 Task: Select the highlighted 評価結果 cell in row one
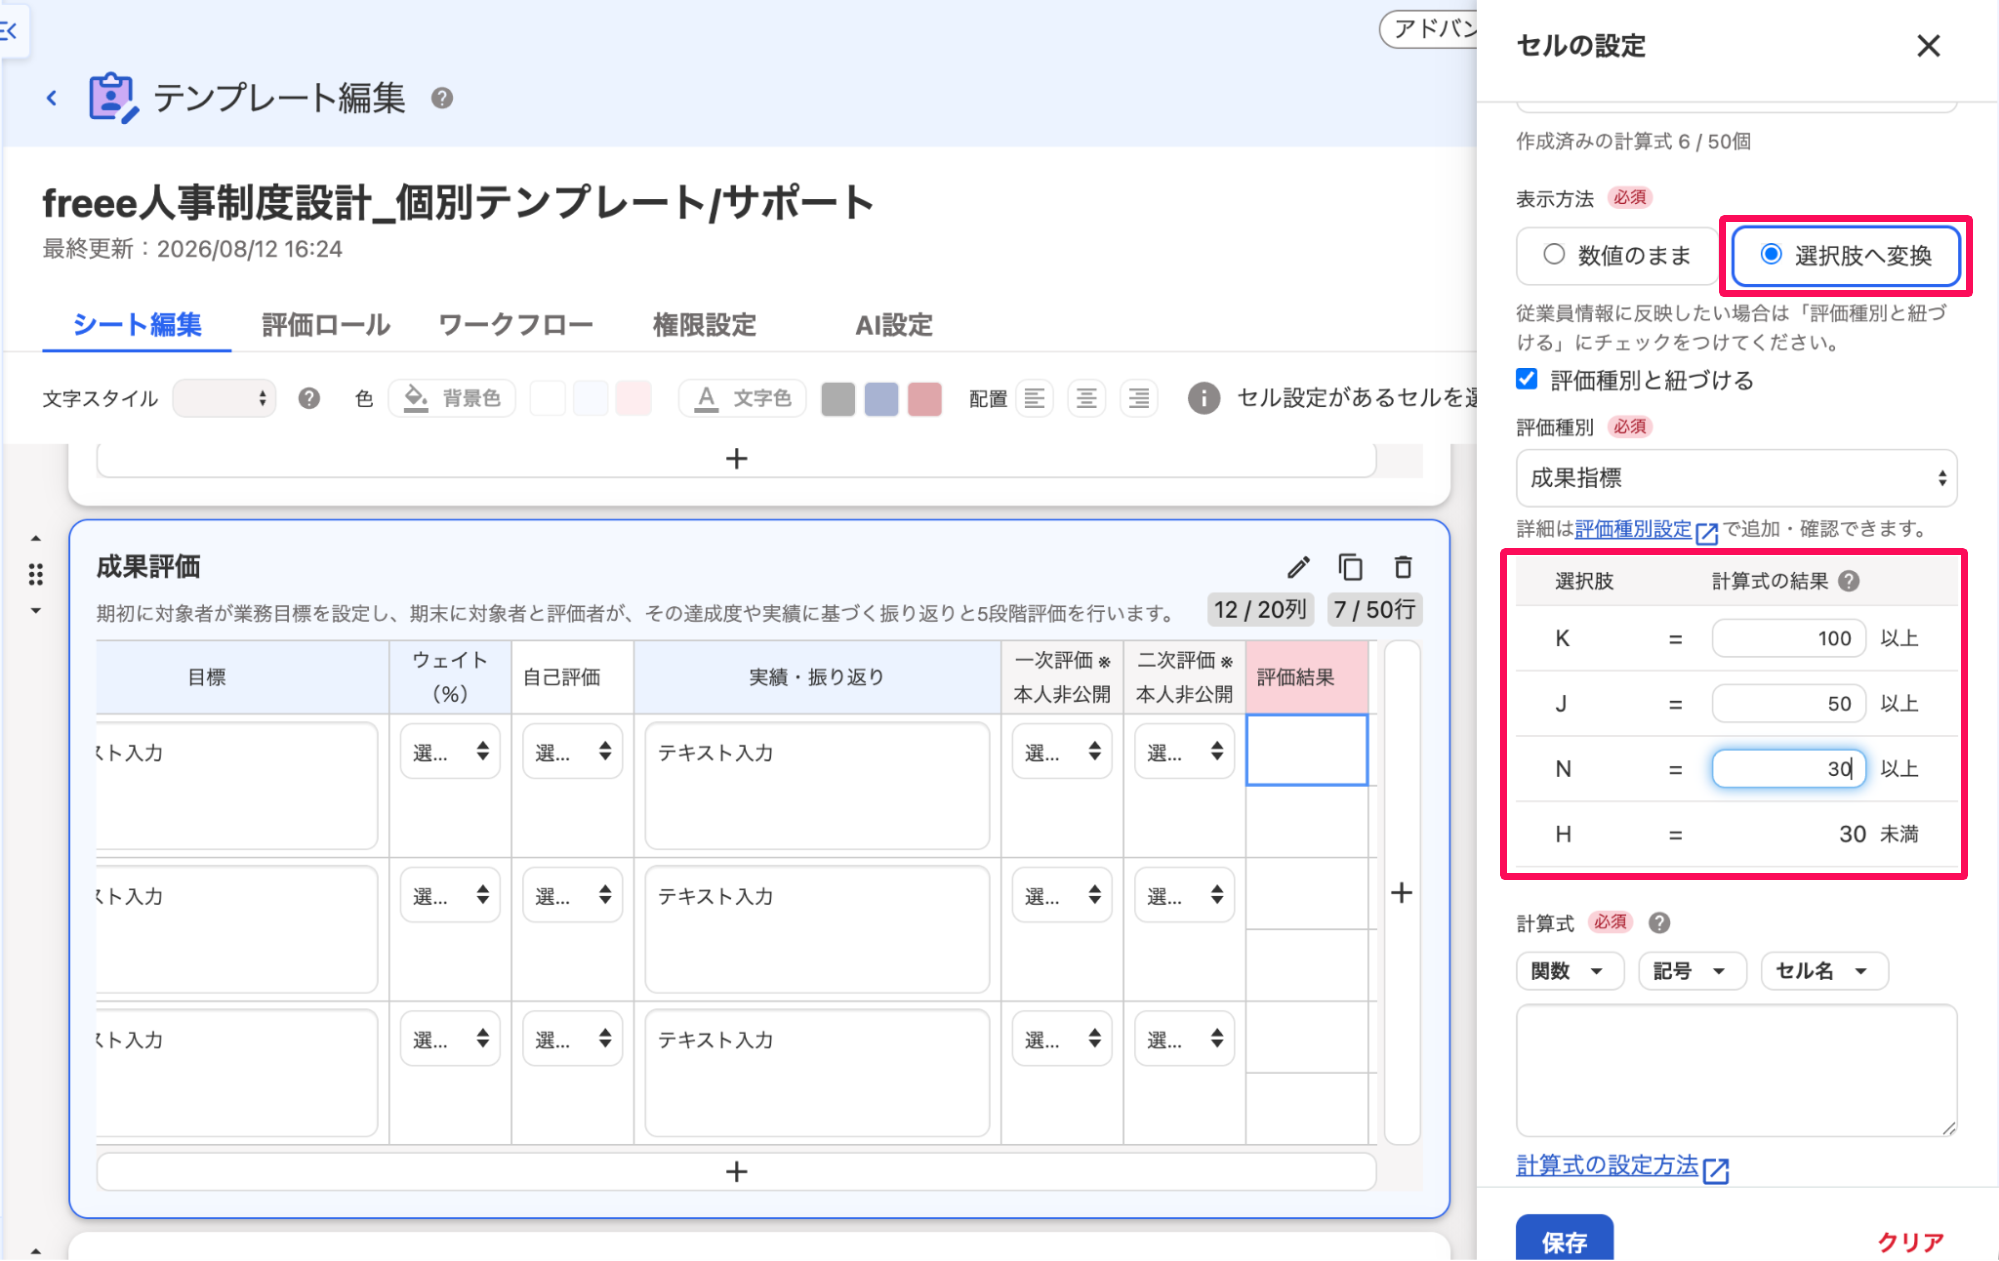point(1306,750)
